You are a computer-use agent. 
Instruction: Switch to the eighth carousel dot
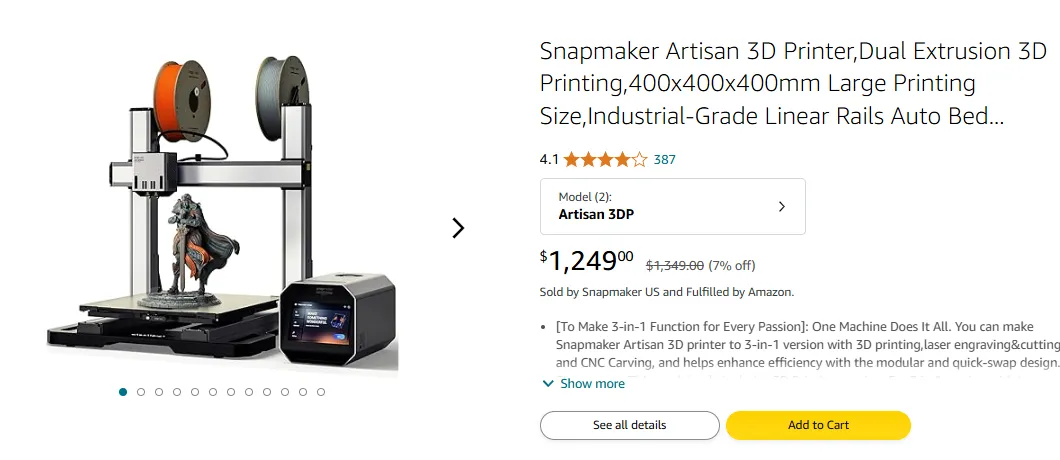coord(249,392)
